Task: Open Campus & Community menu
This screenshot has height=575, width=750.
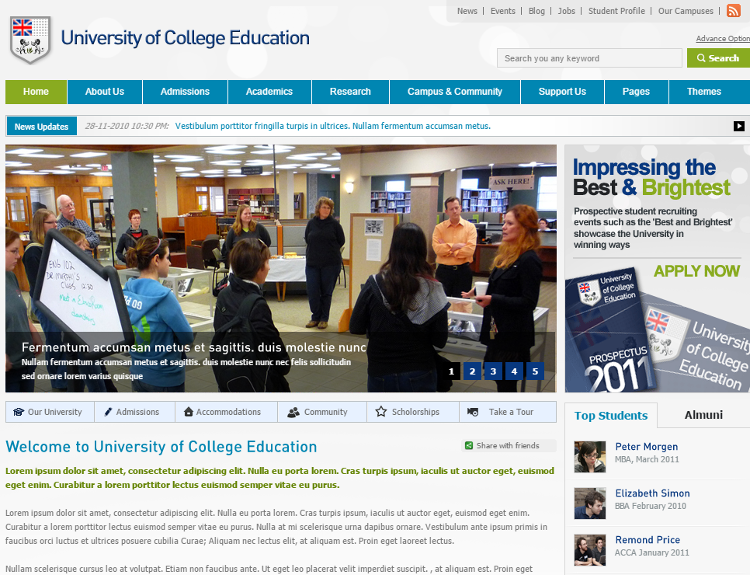Action: (x=455, y=92)
